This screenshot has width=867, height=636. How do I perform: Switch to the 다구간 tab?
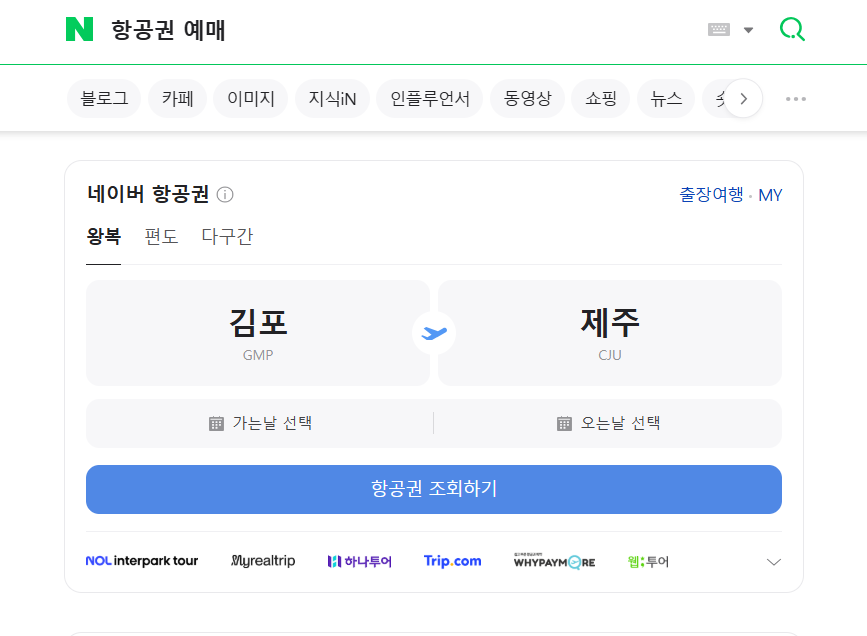click(226, 236)
